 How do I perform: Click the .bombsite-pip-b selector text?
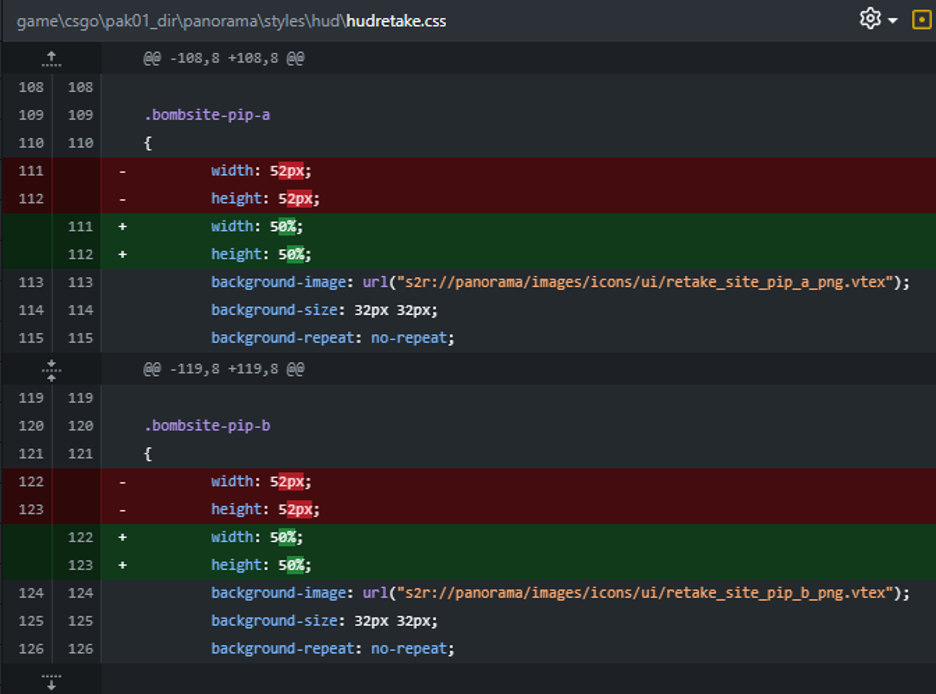point(207,426)
